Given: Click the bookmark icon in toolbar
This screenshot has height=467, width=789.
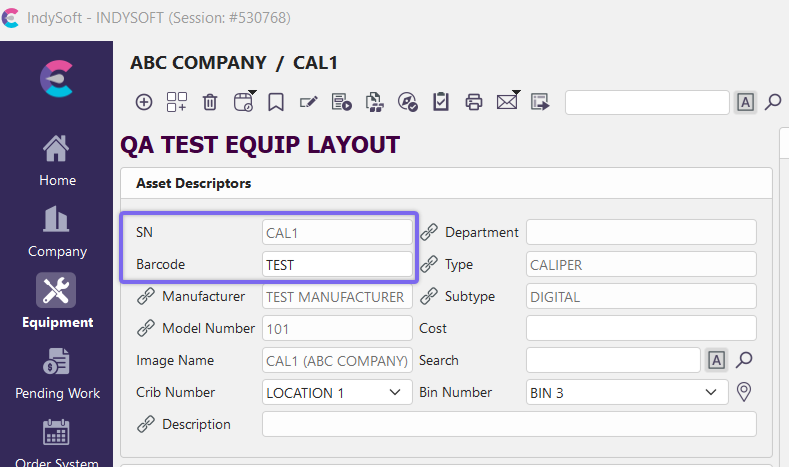Looking at the screenshot, I should click(x=276, y=102).
